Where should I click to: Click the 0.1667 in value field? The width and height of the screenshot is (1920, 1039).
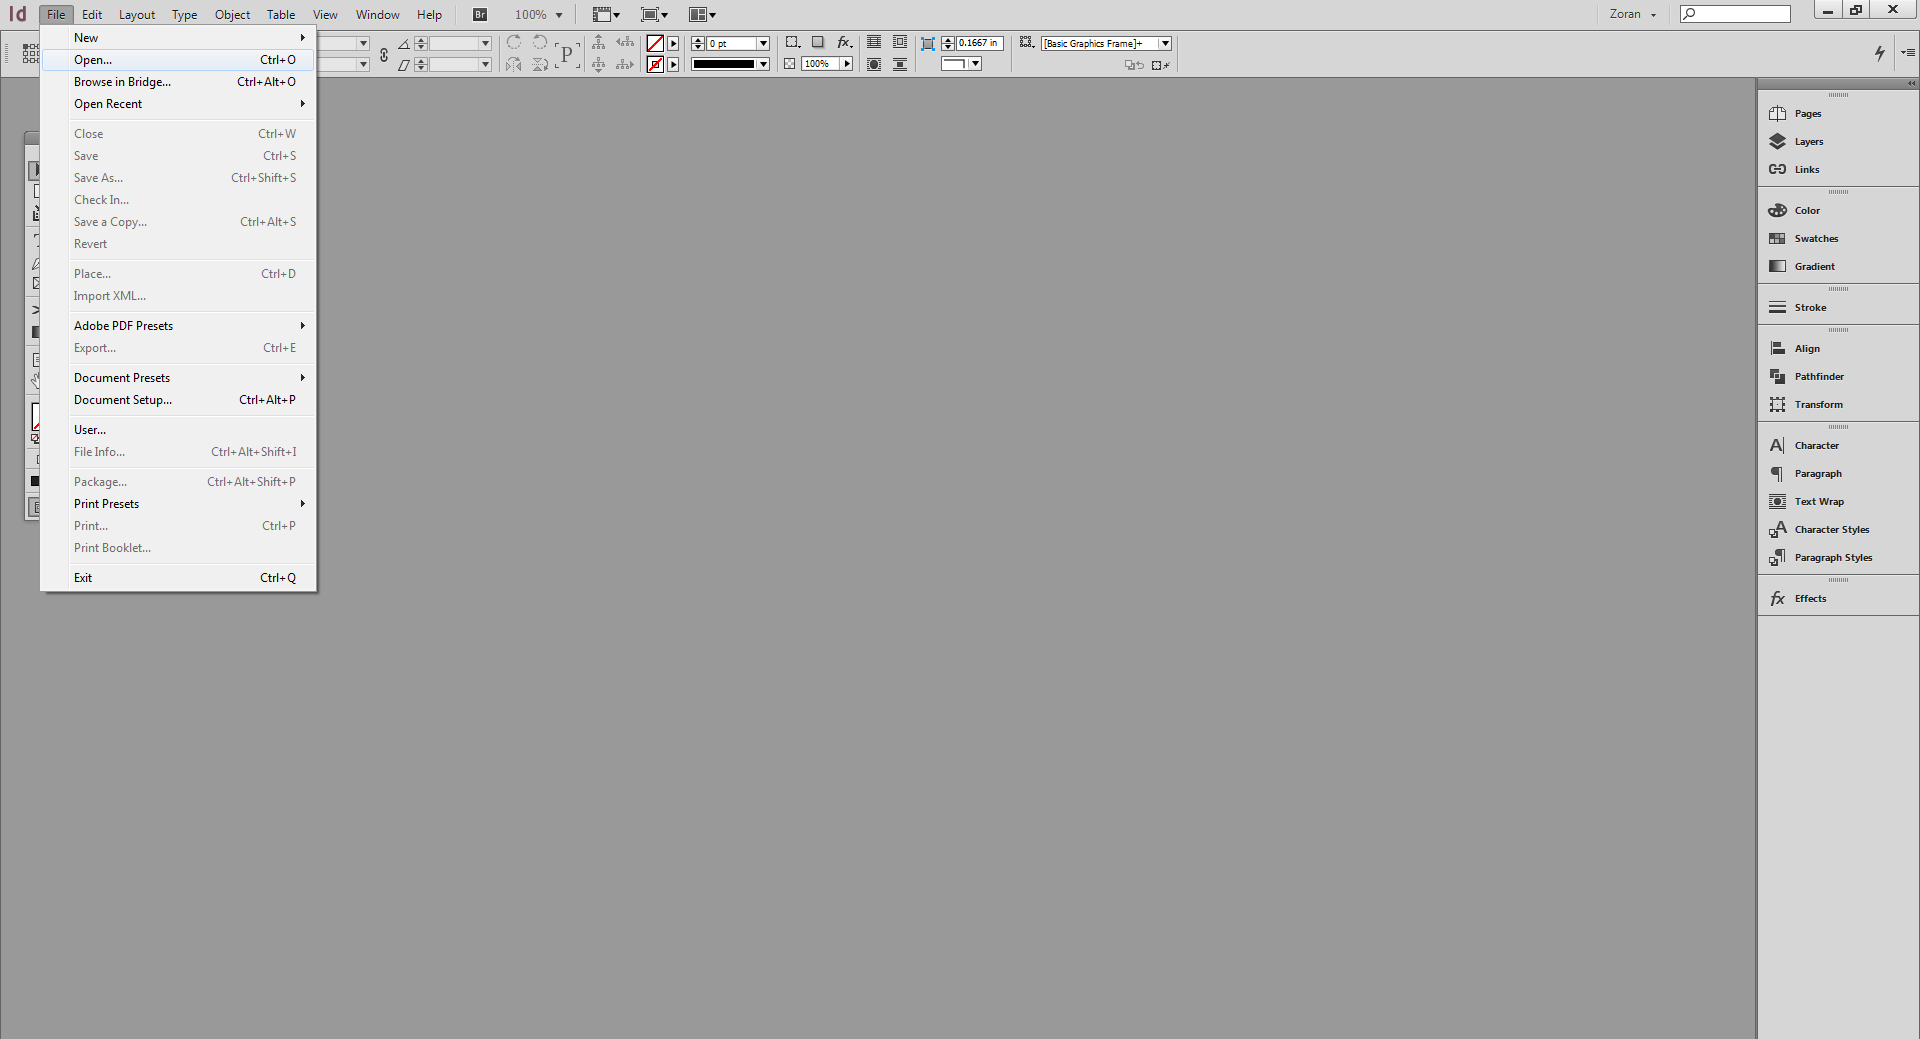pos(979,43)
